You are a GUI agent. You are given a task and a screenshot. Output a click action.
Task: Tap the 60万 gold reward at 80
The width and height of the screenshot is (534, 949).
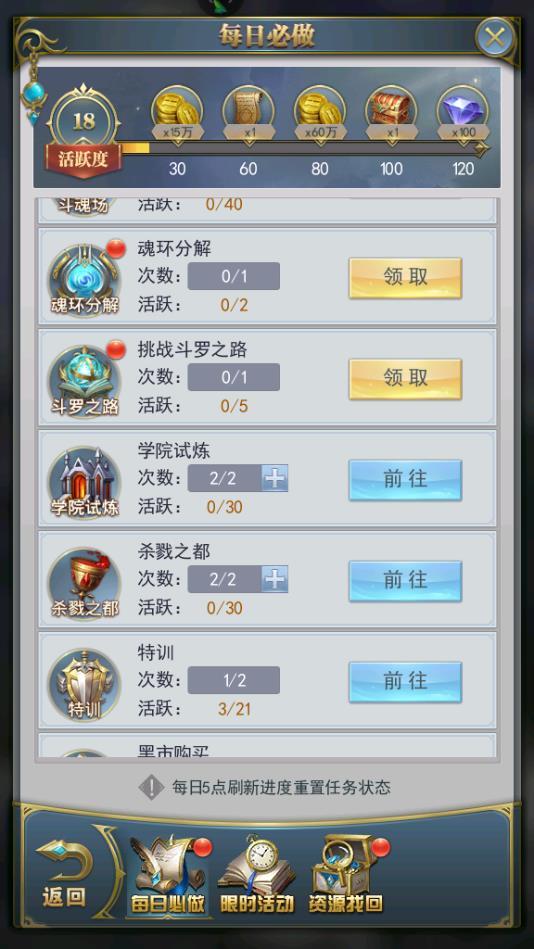tap(320, 113)
